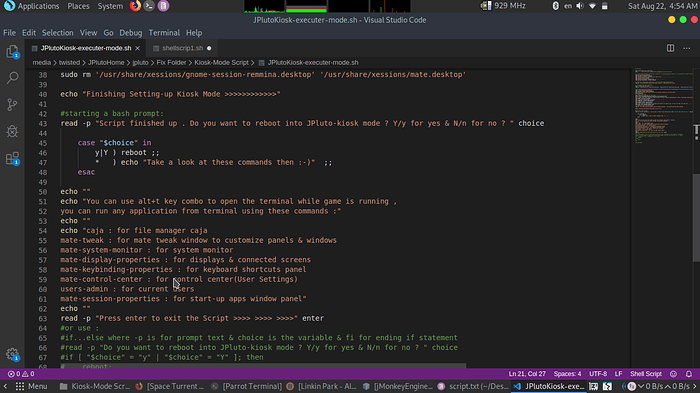Screen dimensions: 700x393
Task: Open the Debug view in activity bar
Action: 12,131
